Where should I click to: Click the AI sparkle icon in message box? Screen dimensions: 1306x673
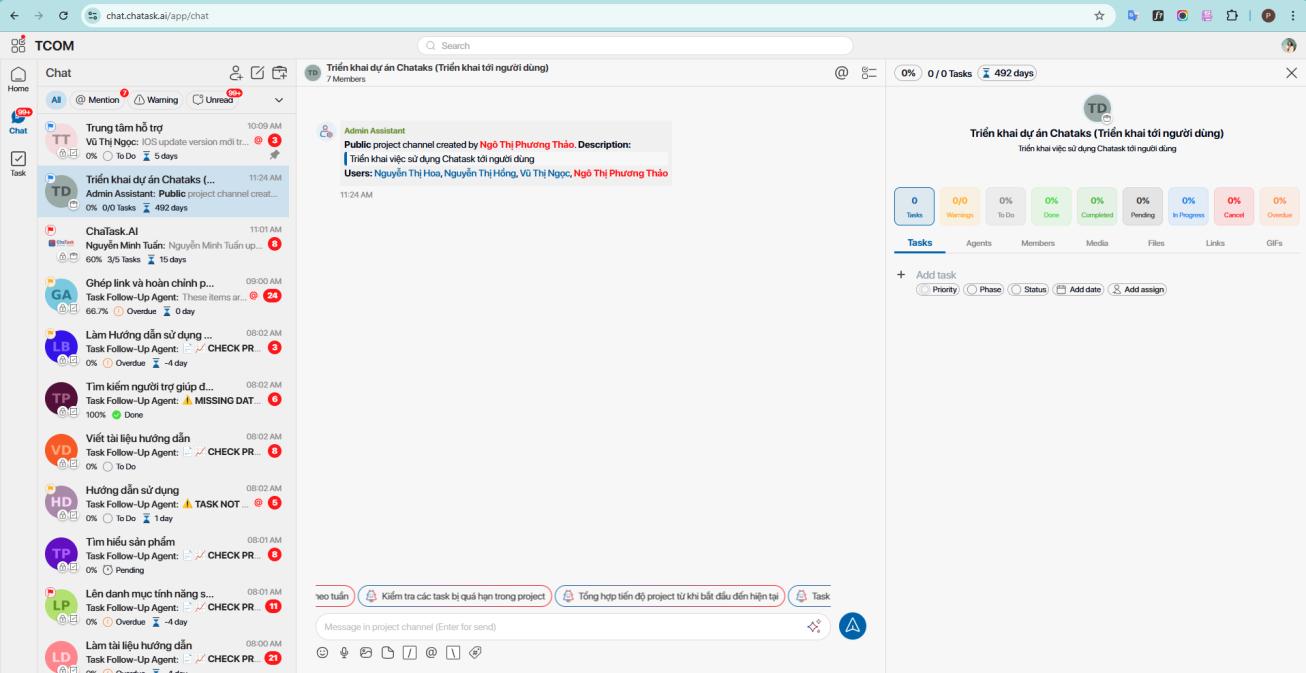click(x=814, y=626)
